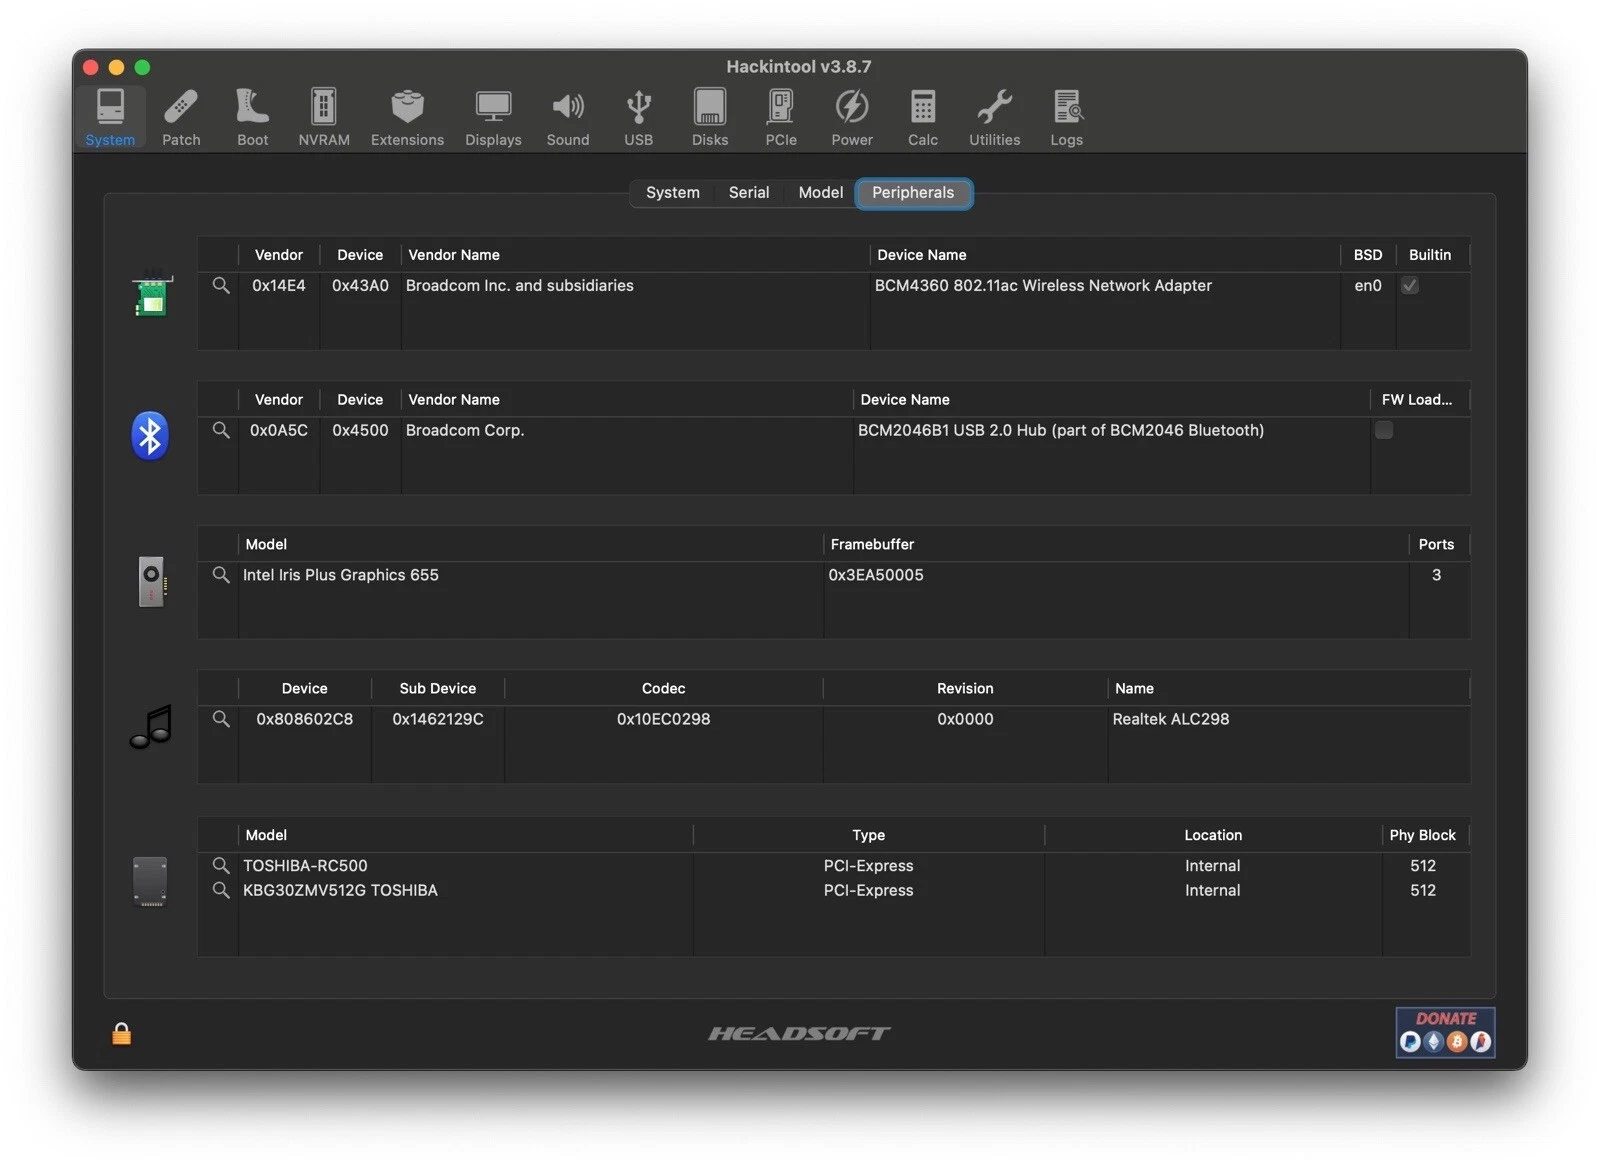The width and height of the screenshot is (1600, 1166).
Task: Click magnifier next to Broadcom wireless adapter
Action: pyautogui.click(x=221, y=286)
